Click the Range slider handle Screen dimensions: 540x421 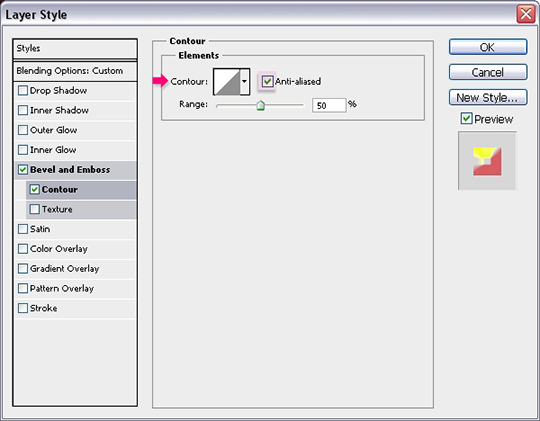click(x=261, y=105)
